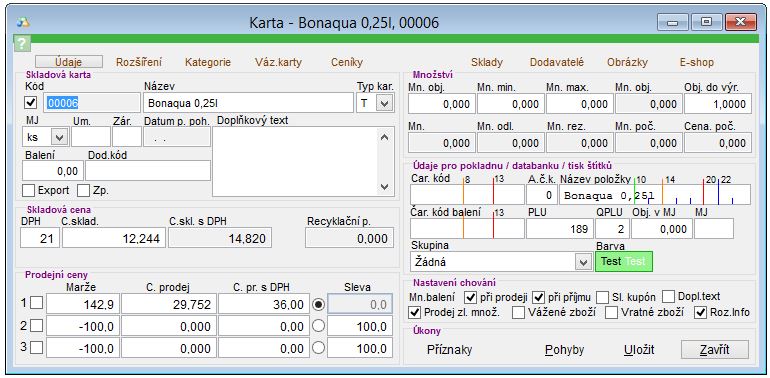
Task: Click down arrow in Doplňkový text box
Action: [x=385, y=187]
